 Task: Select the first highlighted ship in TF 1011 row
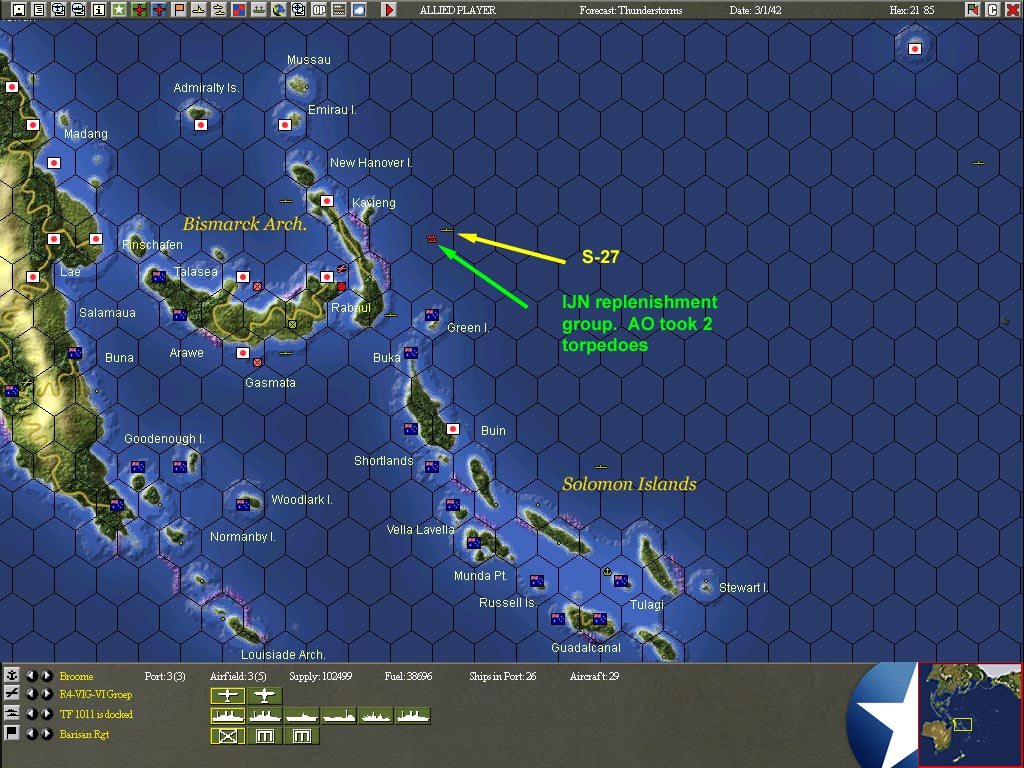click(x=228, y=716)
